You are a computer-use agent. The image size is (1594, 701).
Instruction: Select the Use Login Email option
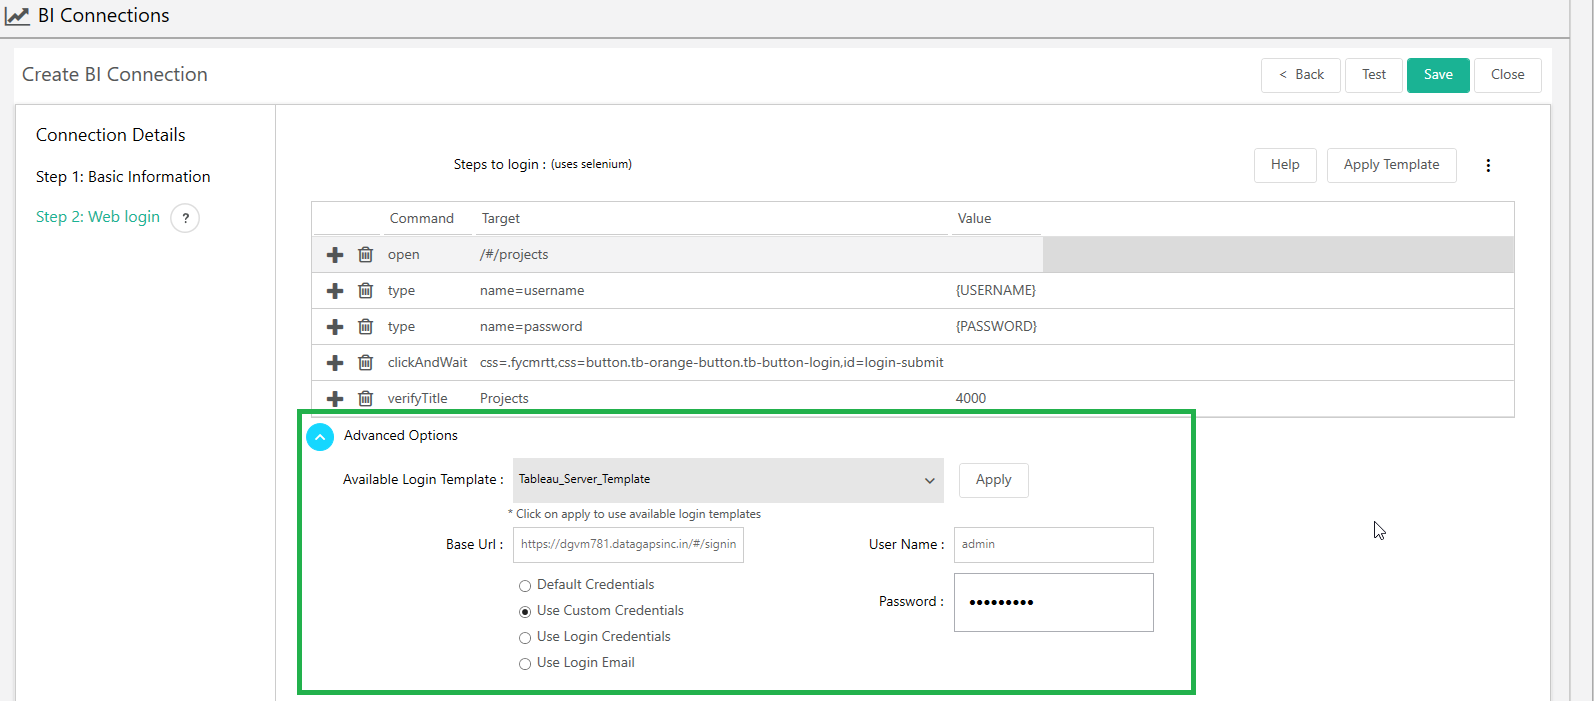click(x=525, y=664)
